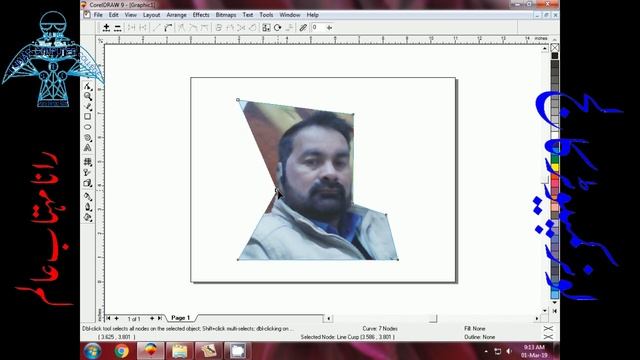Add page with plus after '1 of 1'
The image size is (640, 360).
pyautogui.click(x=152, y=318)
